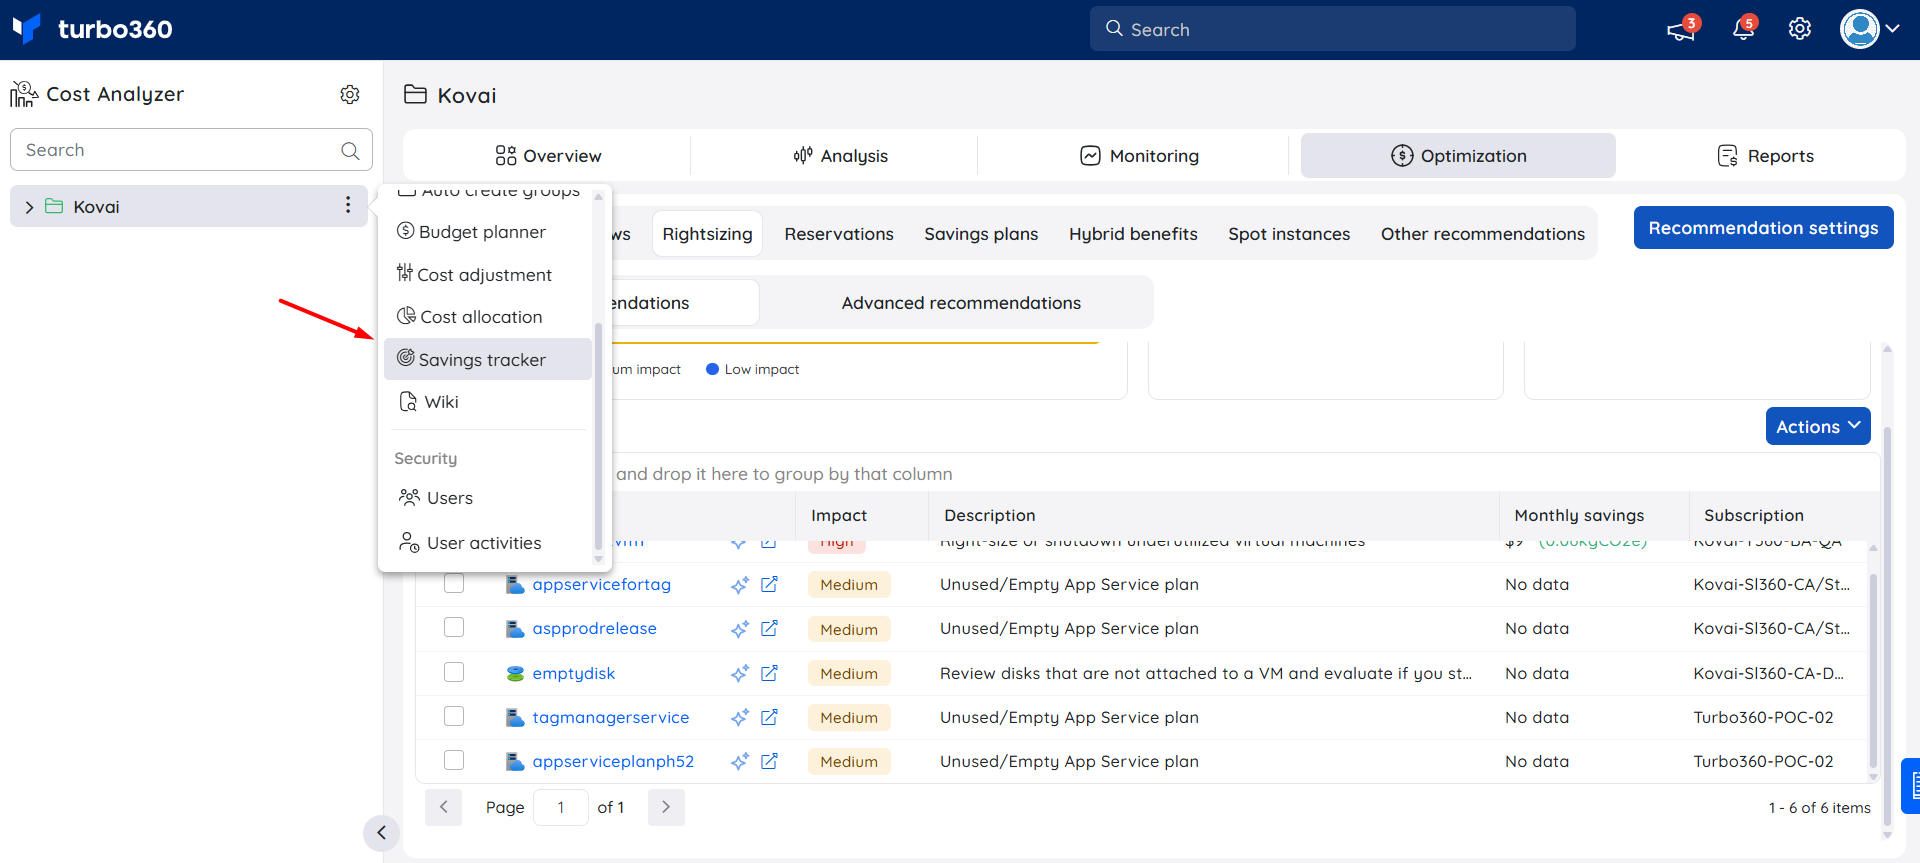Viewport: 1920px width, 863px height.
Task: Select the appservicefortag row checkbox
Action: (454, 584)
